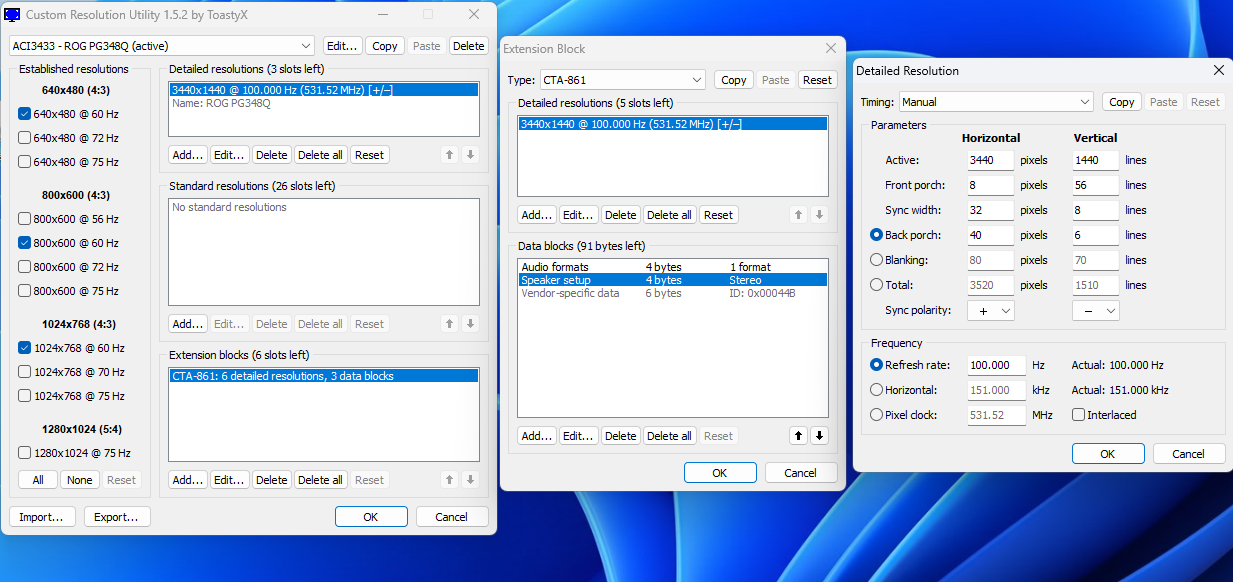Uncheck 800x600 @ 60 Hz resolution
This screenshot has height=582, width=1233.
[x=25, y=243]
